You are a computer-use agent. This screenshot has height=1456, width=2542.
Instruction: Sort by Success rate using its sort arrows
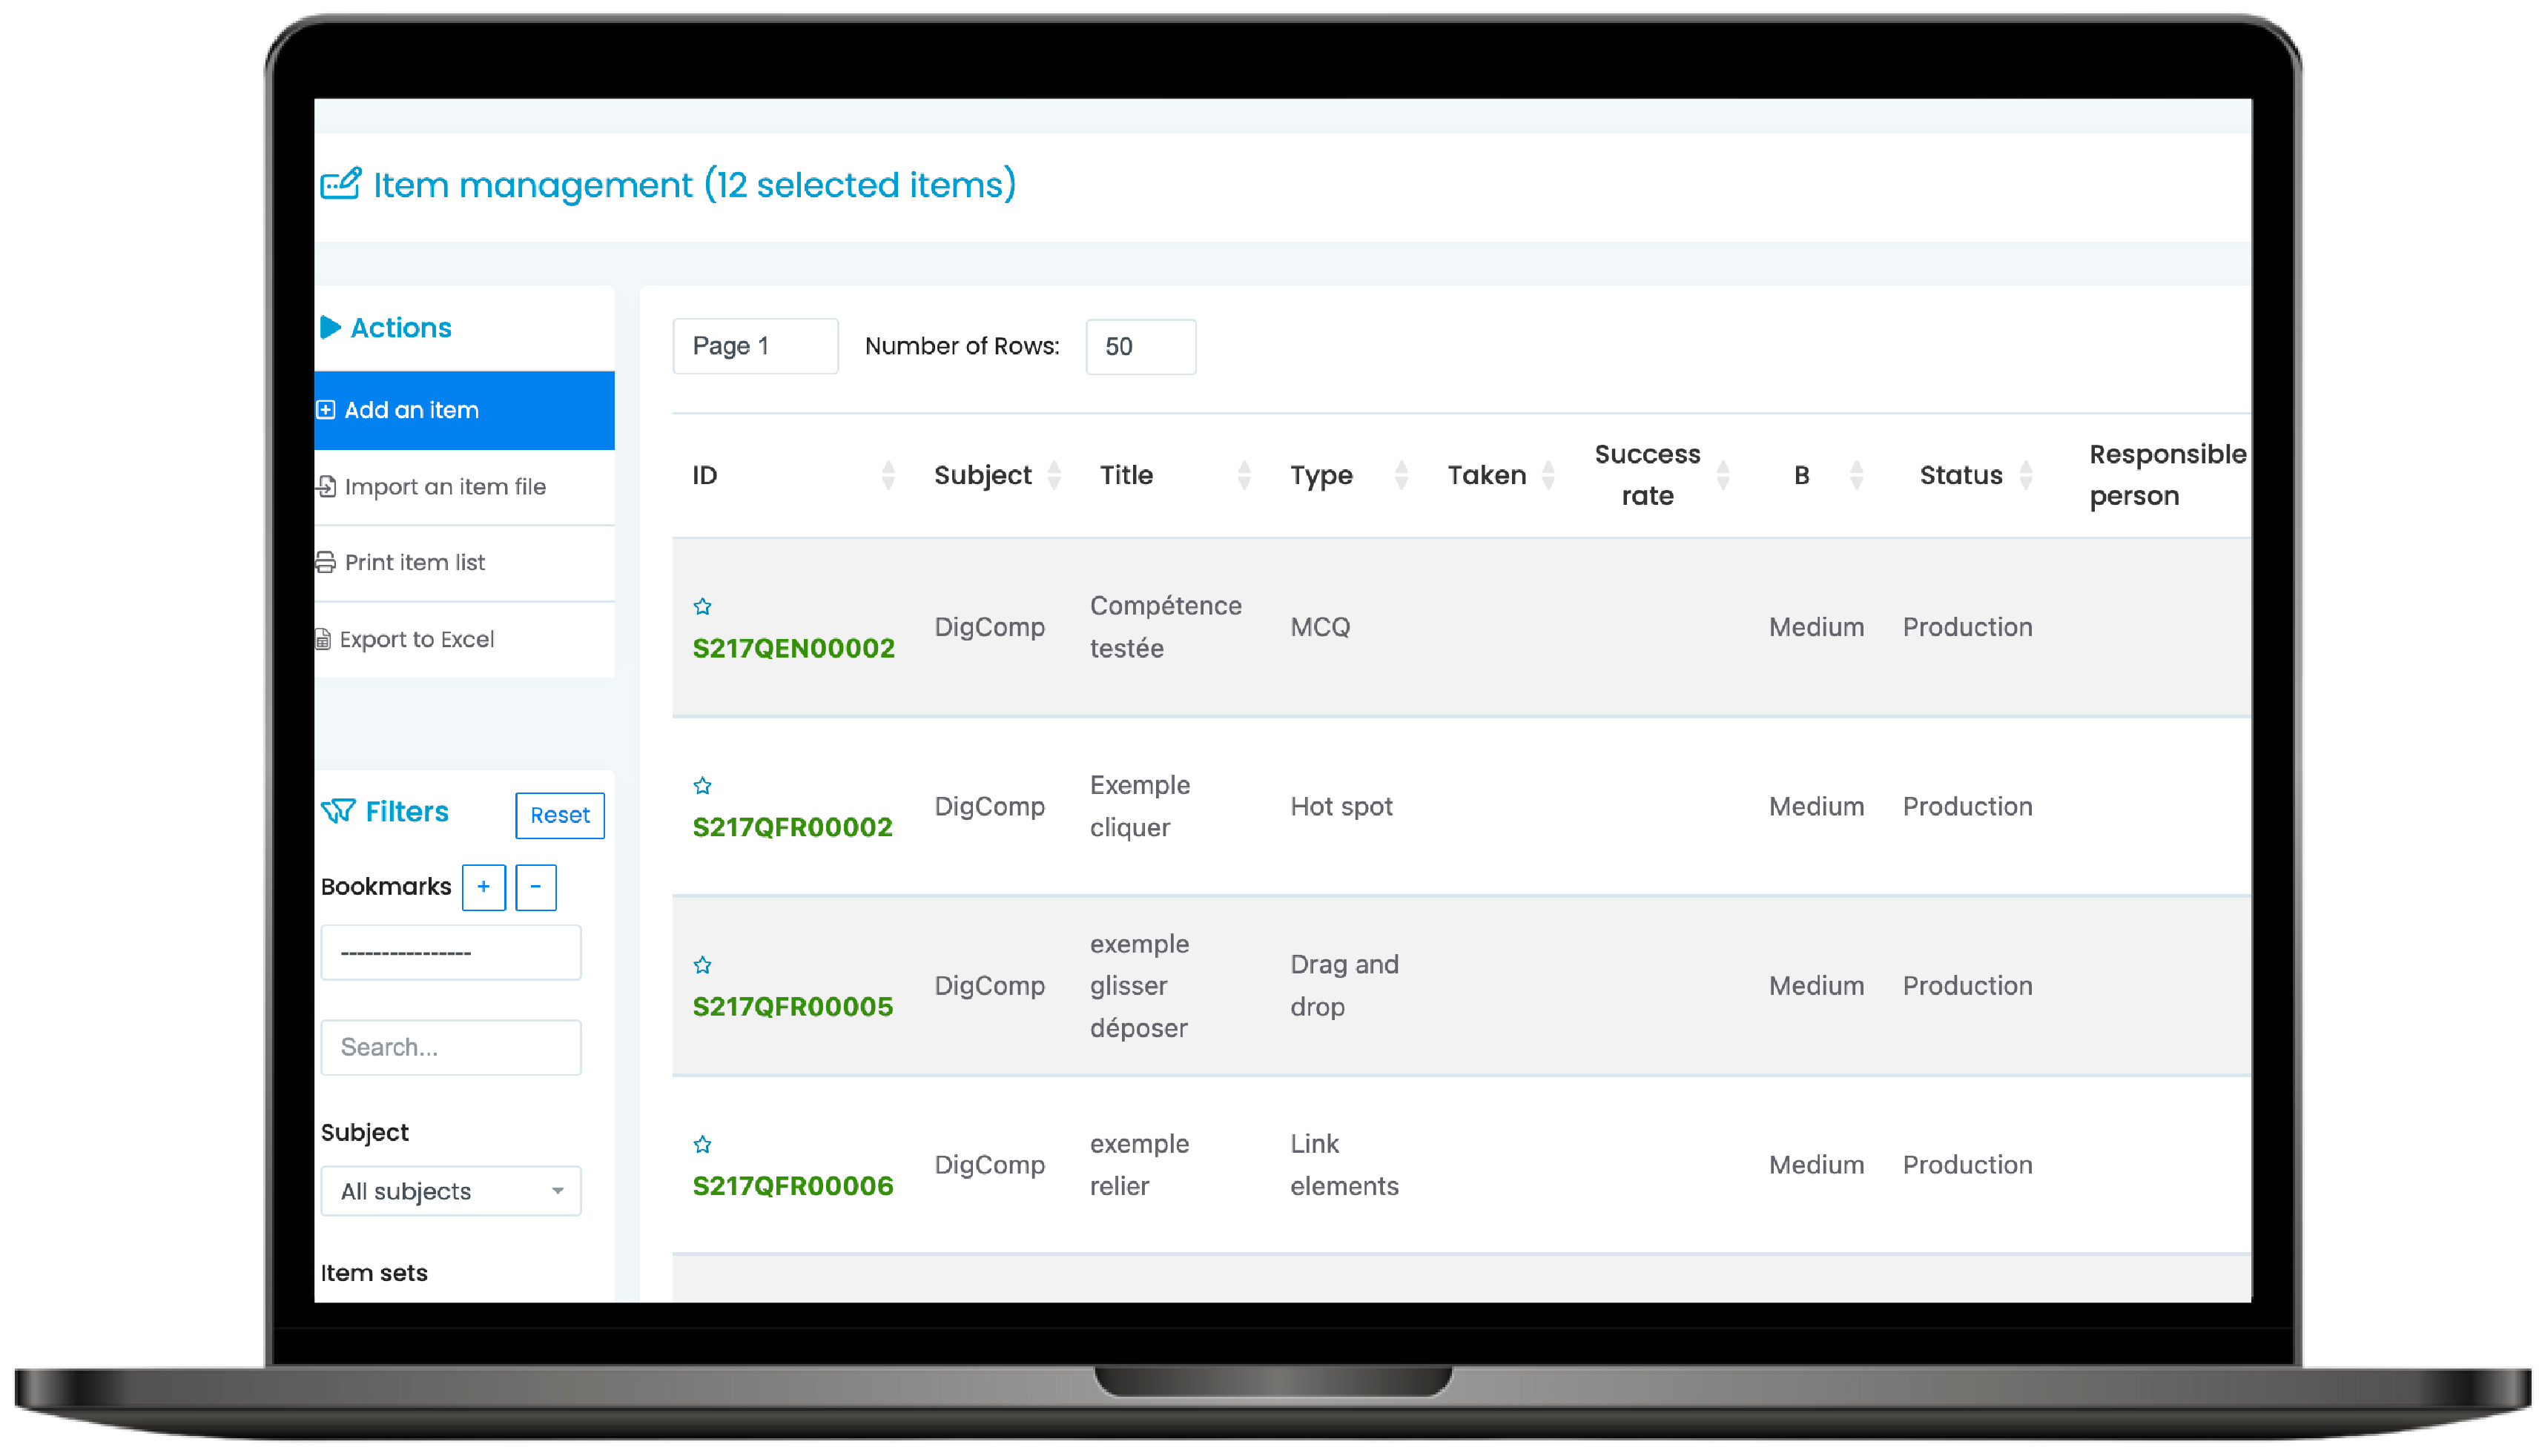1723,475
